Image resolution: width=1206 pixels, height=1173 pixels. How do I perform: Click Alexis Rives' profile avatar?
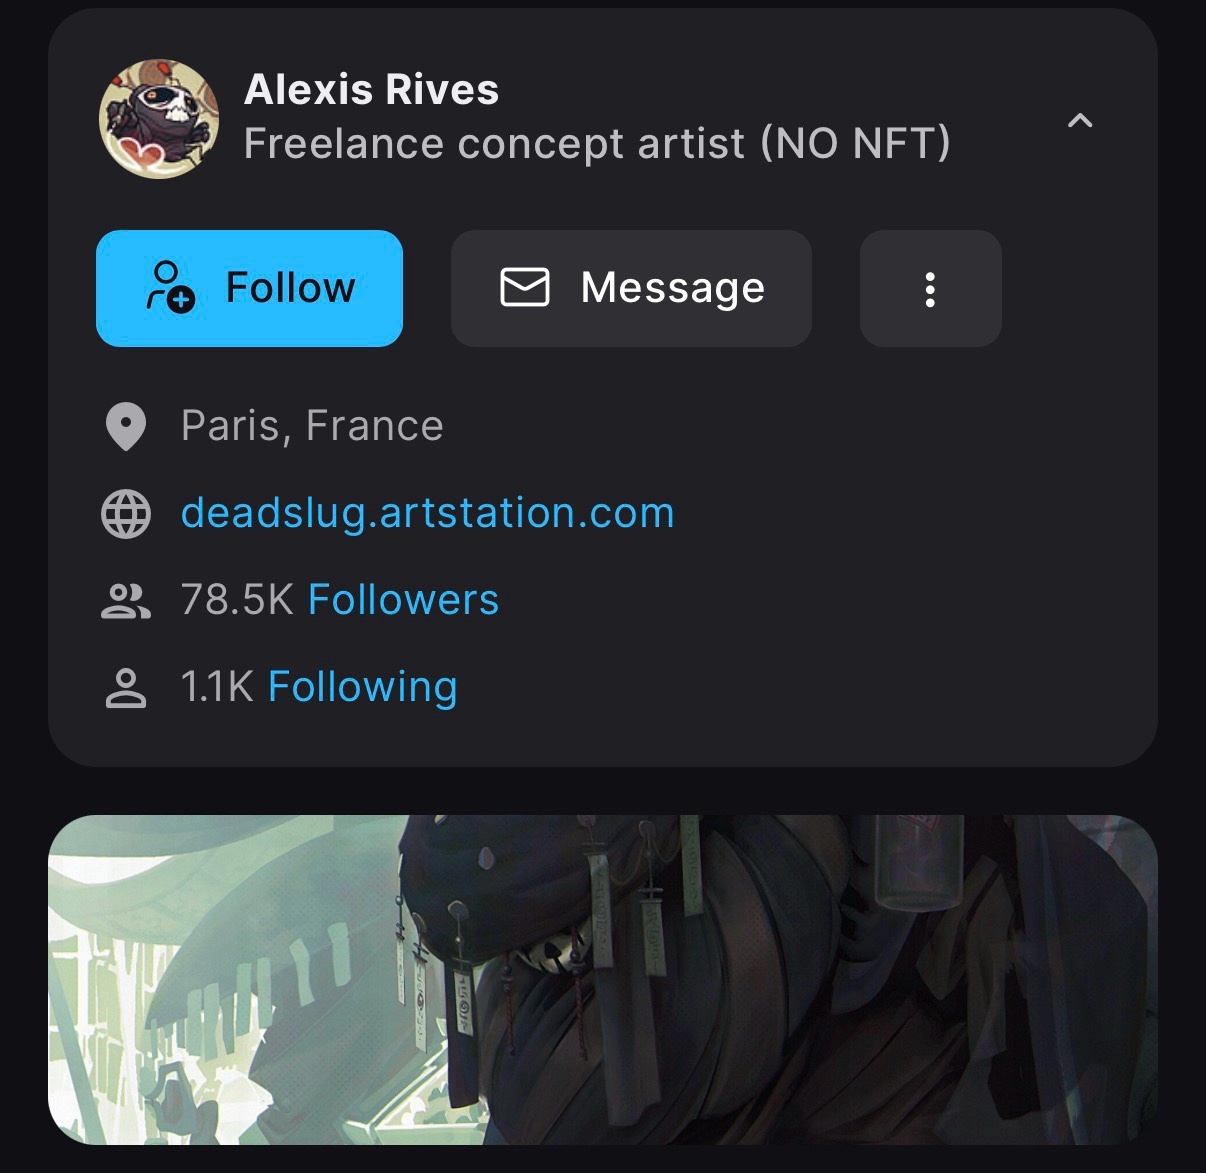(x=160, y=118)
